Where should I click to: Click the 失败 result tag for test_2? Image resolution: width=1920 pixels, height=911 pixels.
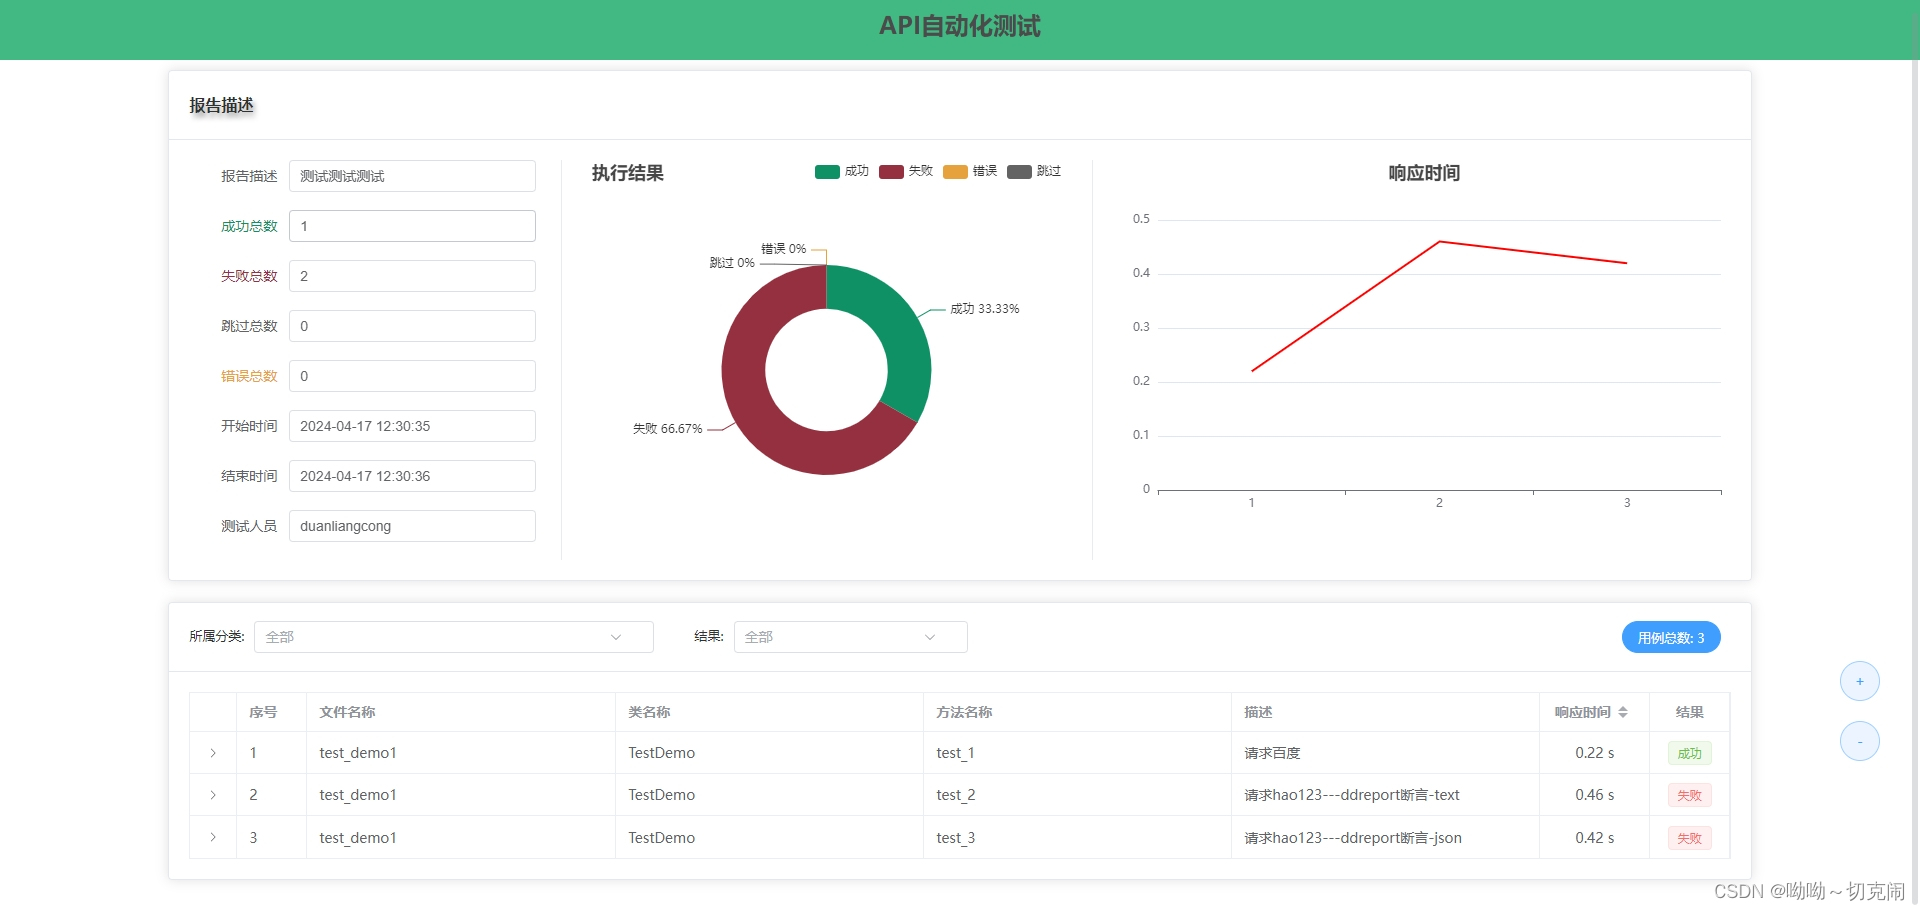click(x=1689, y=795)
